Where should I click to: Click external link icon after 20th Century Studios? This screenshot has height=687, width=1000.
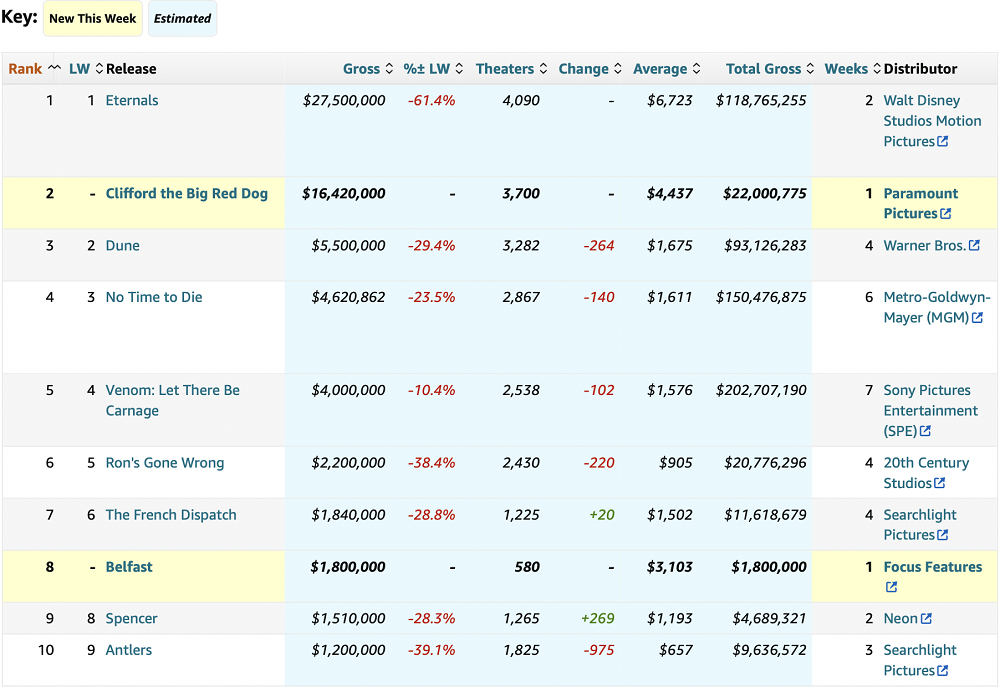[x=939, y=484]
